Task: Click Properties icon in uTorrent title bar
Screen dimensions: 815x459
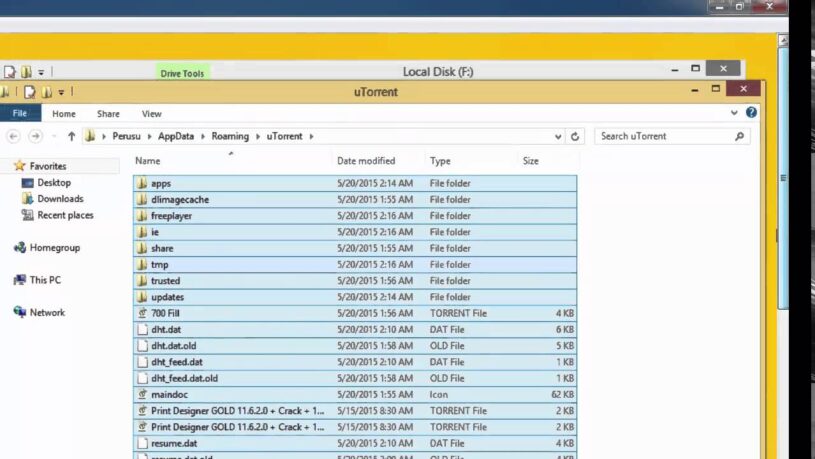Action: (x=30, y=92)
